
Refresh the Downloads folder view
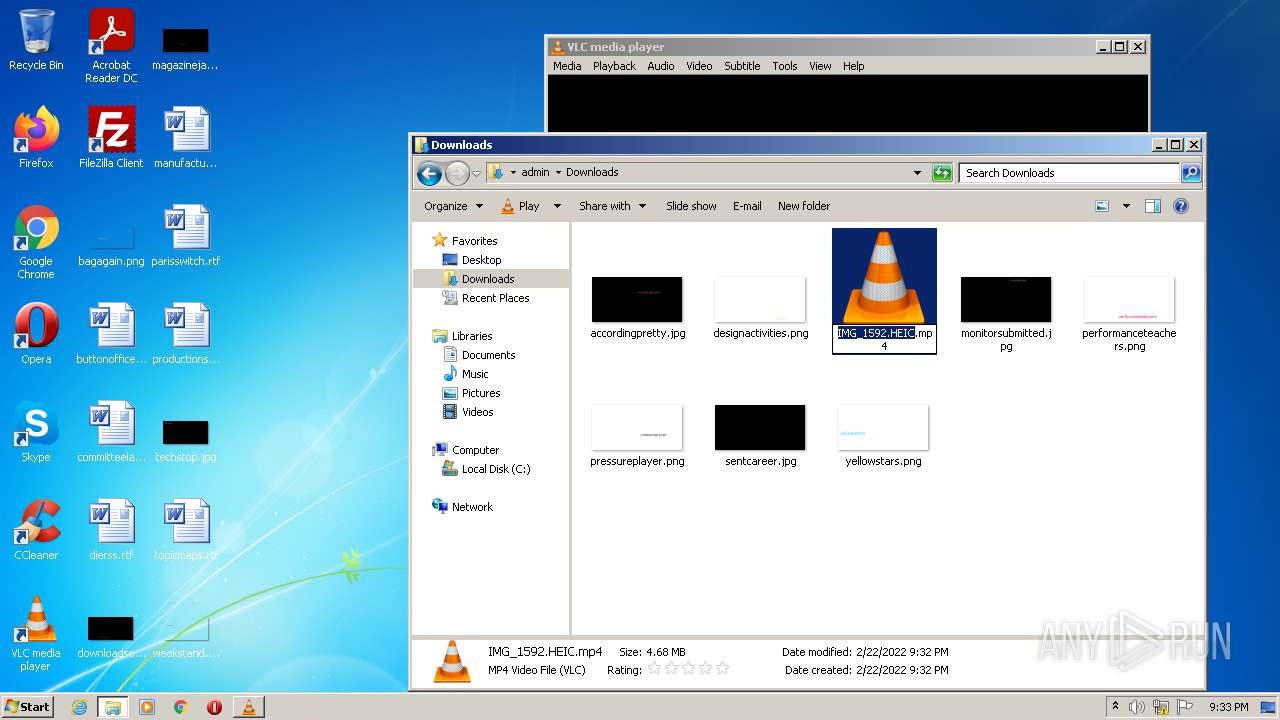click(x=942, y=173)
